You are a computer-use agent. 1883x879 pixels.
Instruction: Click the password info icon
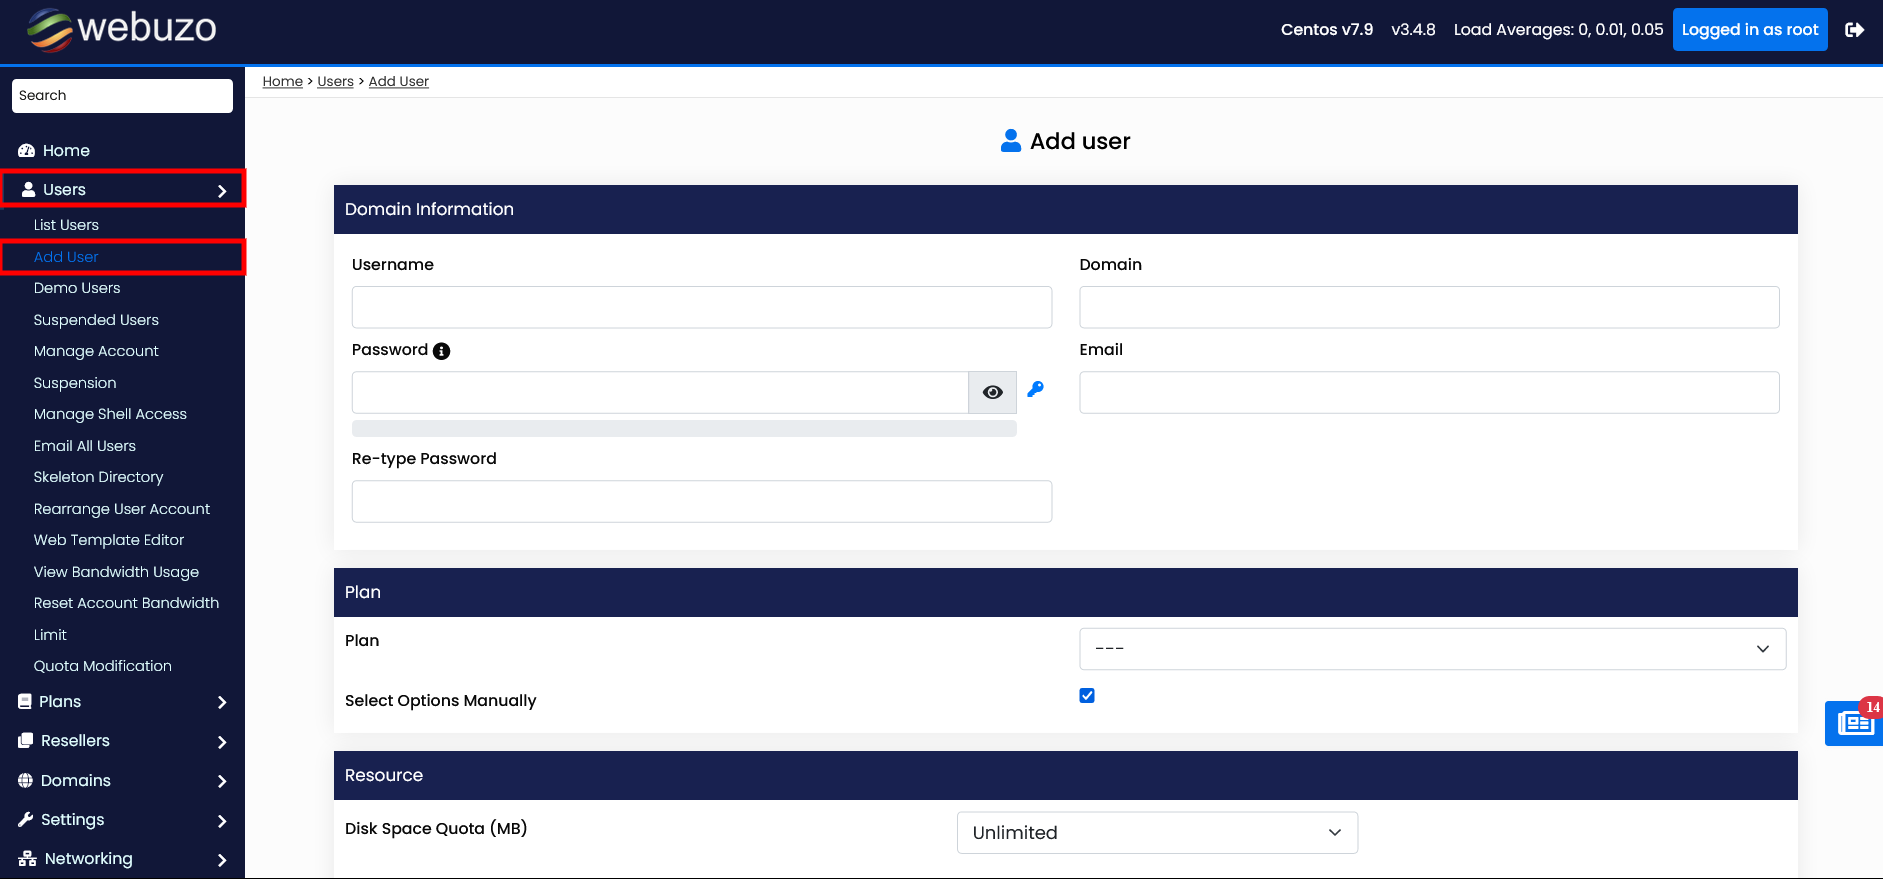441,351
